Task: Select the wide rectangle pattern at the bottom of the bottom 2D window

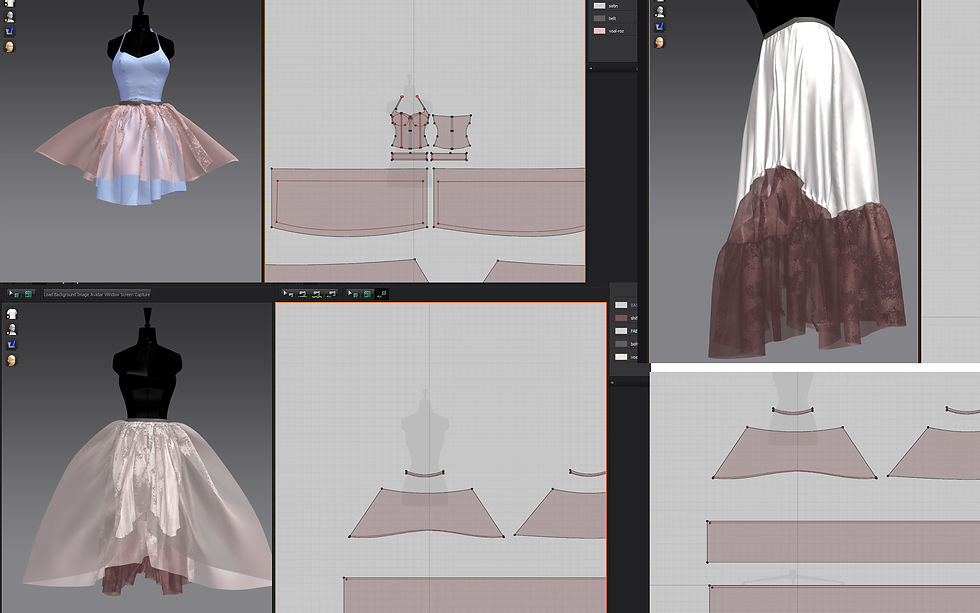Action: click(x=475, y=594)
